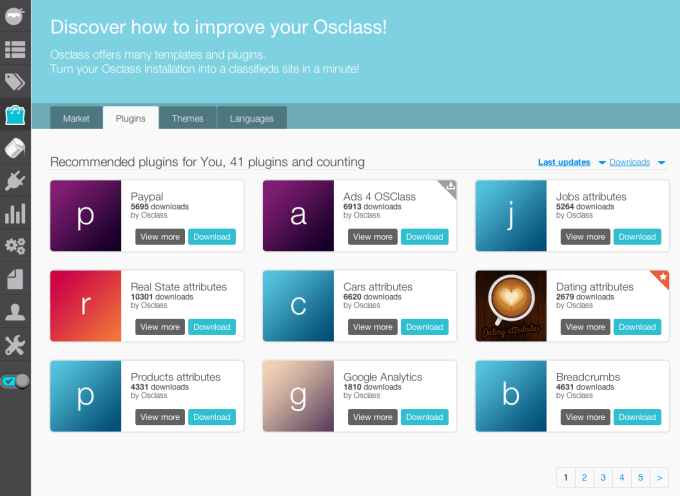Switch to the Languages tab
The height and width of the screenshot is (496, 680).
pos(252,118)
